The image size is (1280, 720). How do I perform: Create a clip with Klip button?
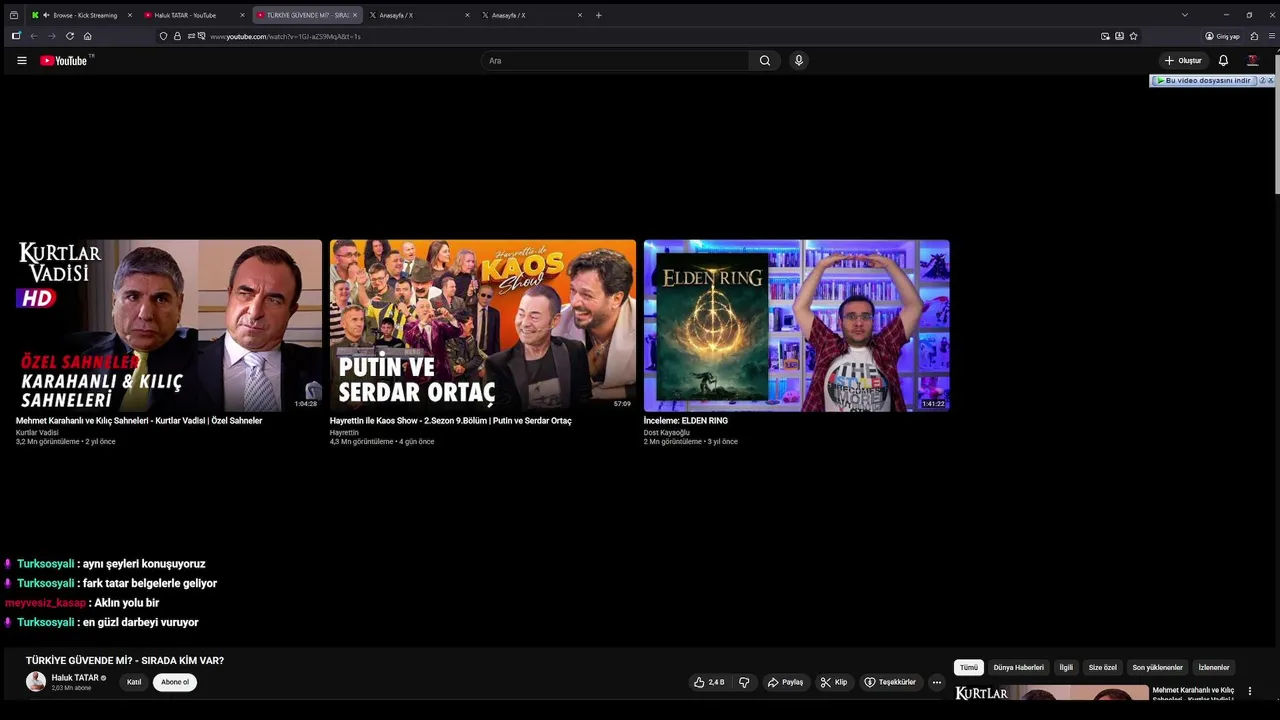click(x=834, y=682)
